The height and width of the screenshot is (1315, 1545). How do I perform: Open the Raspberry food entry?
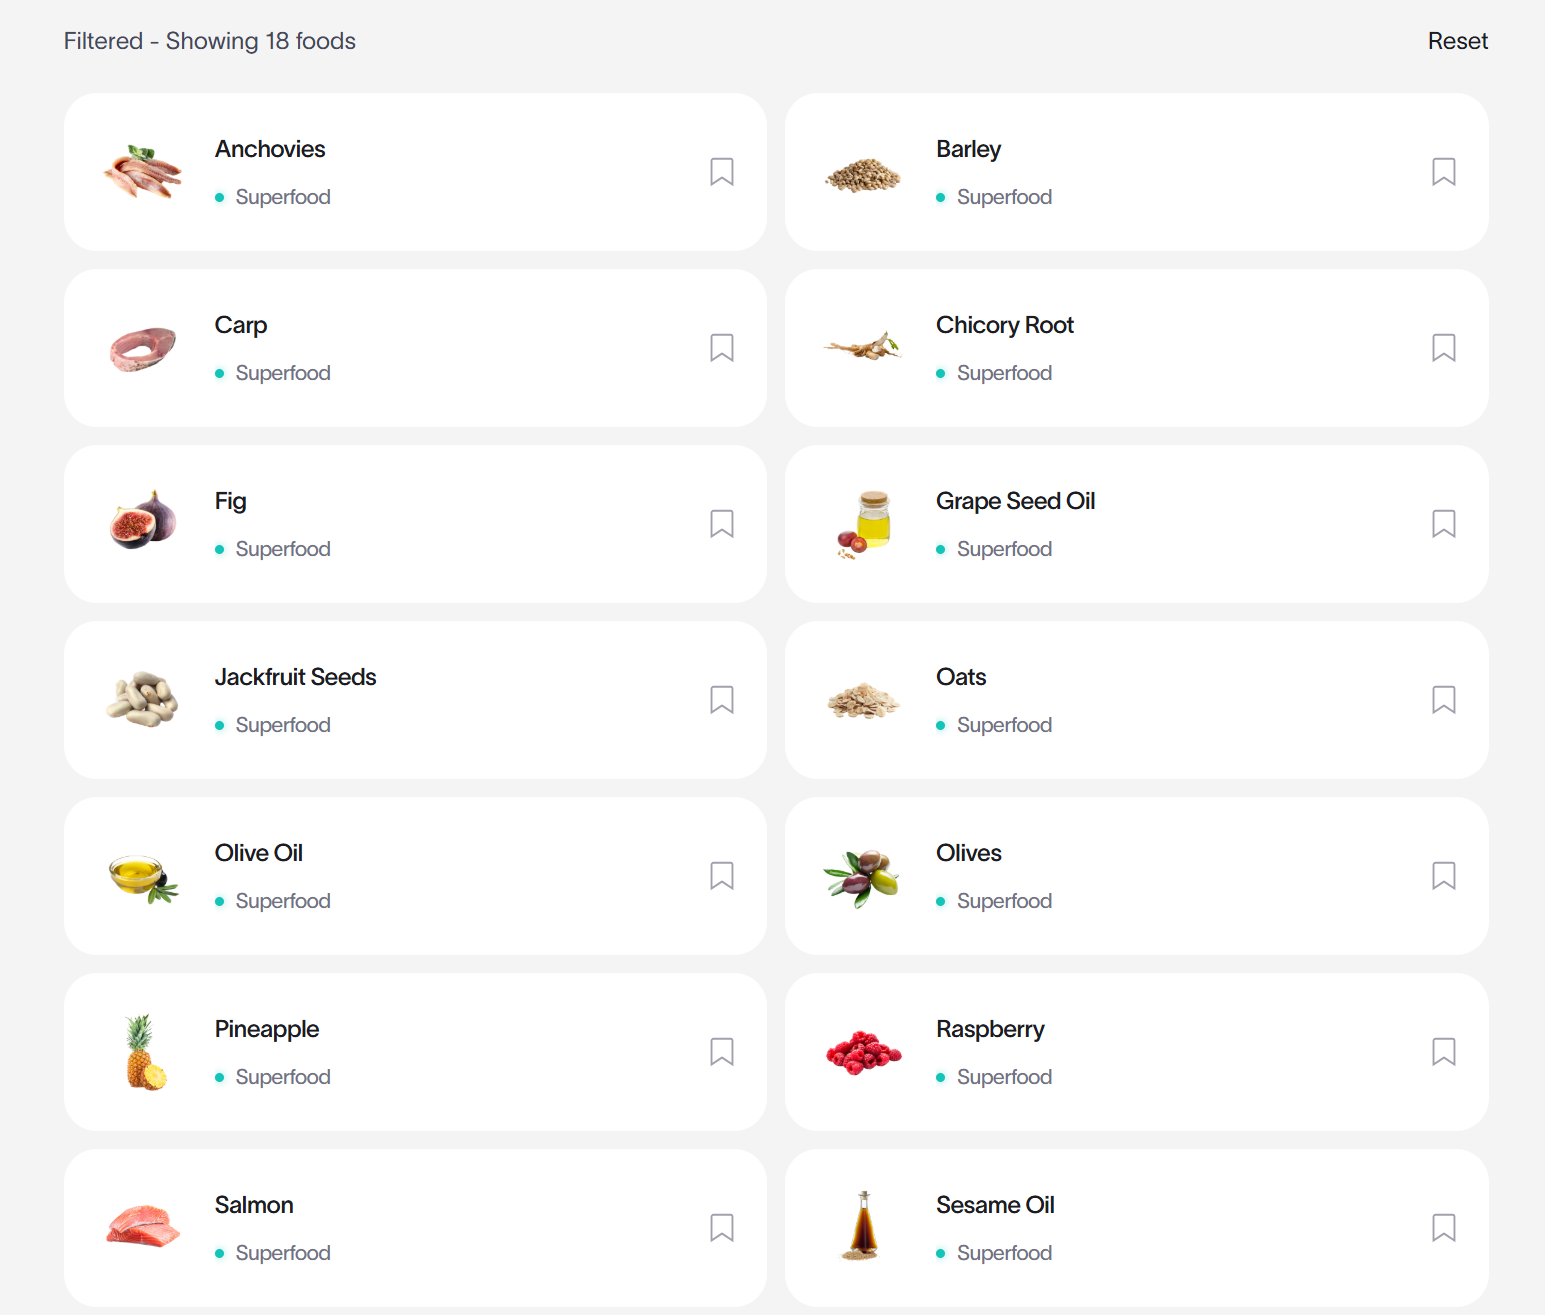[x=1137, y=1052]
